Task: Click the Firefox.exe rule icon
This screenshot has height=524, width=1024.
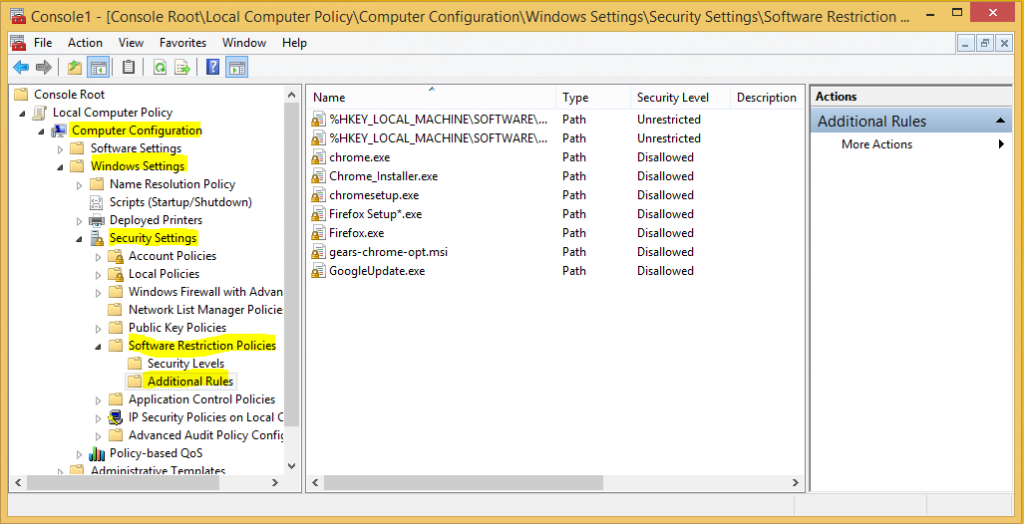Action: [x=318, y=233]
